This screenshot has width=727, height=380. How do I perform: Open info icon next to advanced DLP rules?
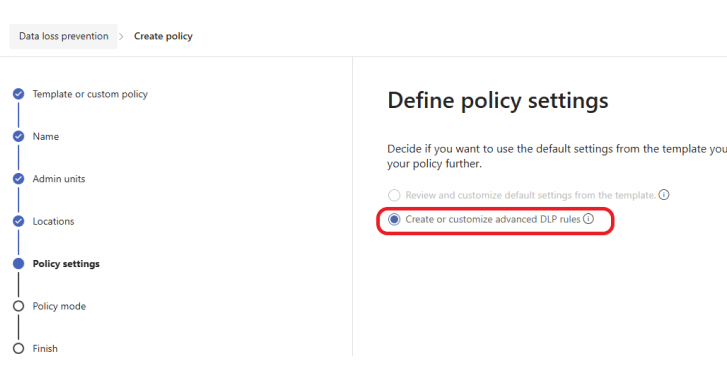[588, 219]
